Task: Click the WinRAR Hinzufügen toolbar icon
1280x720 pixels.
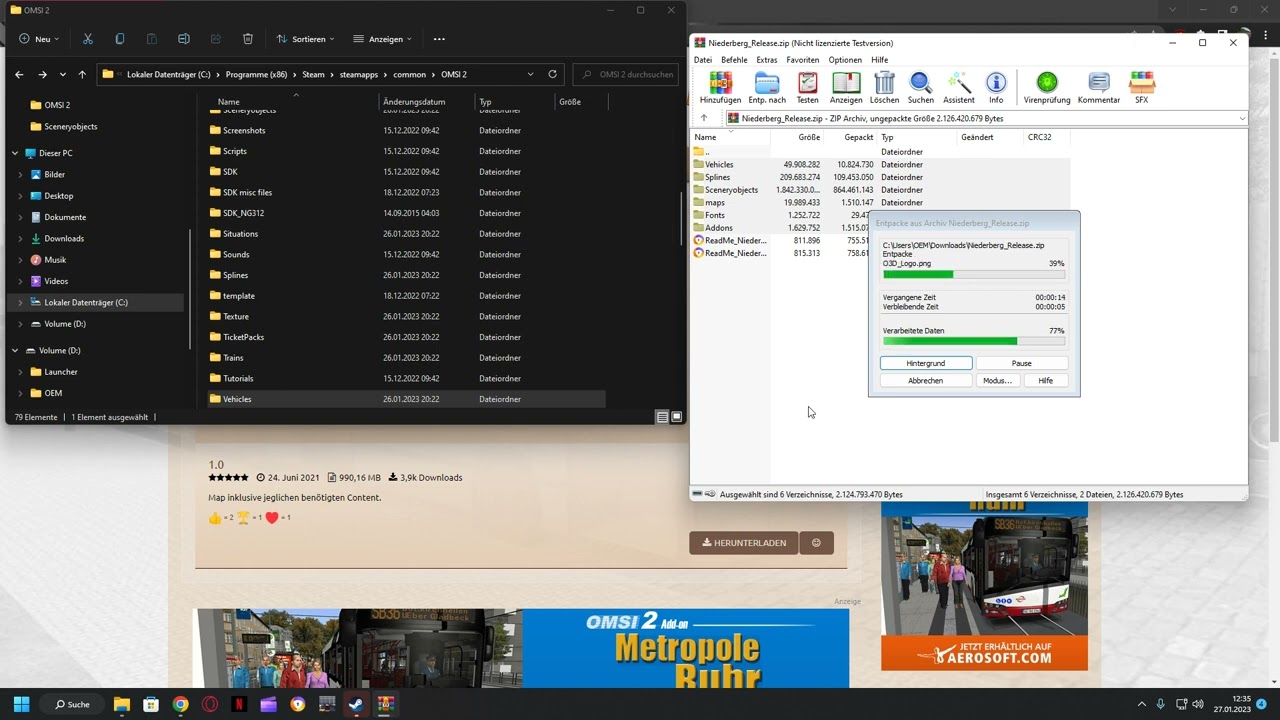Action: pos(720,88)
